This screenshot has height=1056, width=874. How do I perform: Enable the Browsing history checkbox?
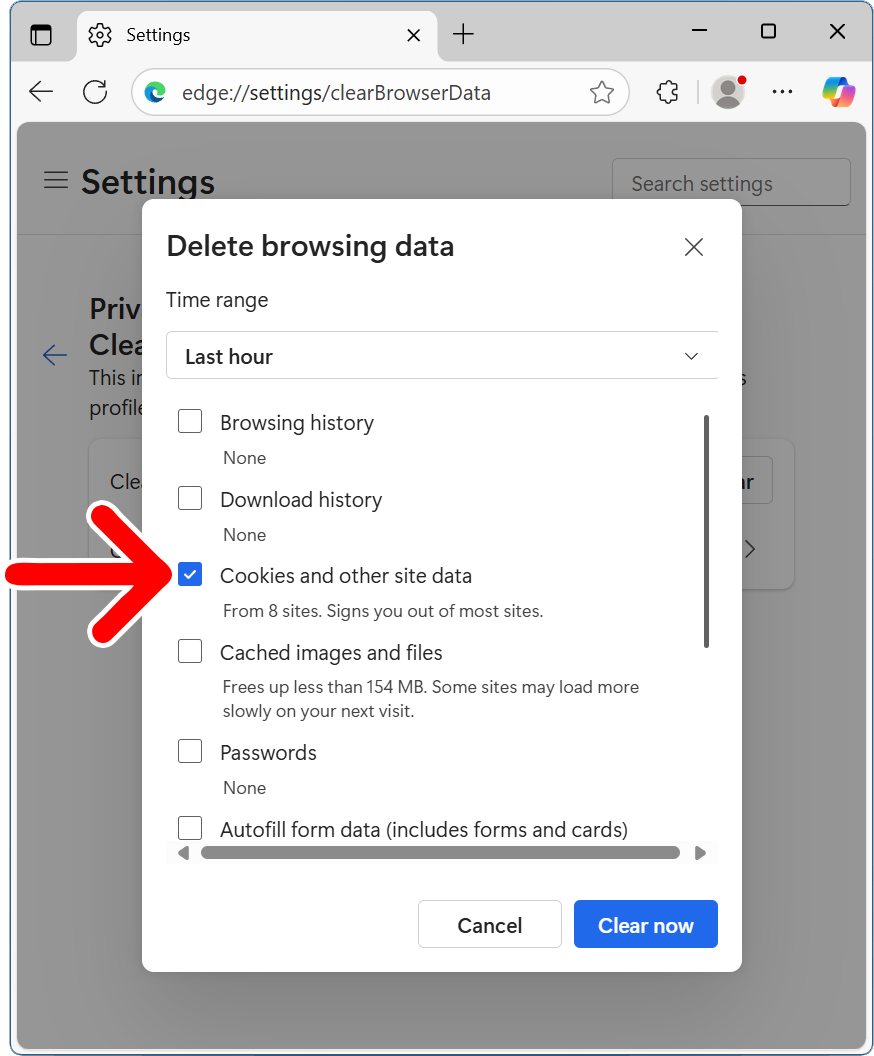pos(190,421)
